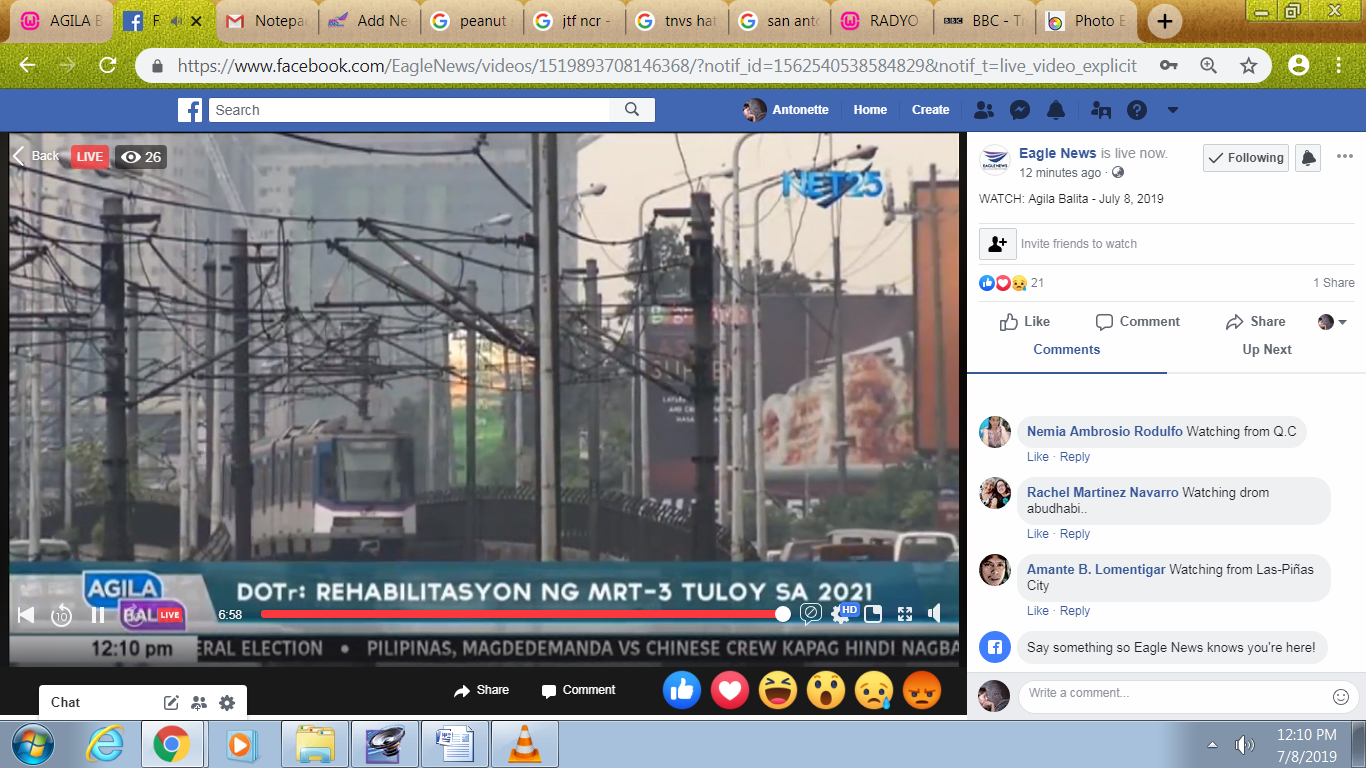Mute the video using the speaker icon
1366x768 pixels.
(934, 614)
